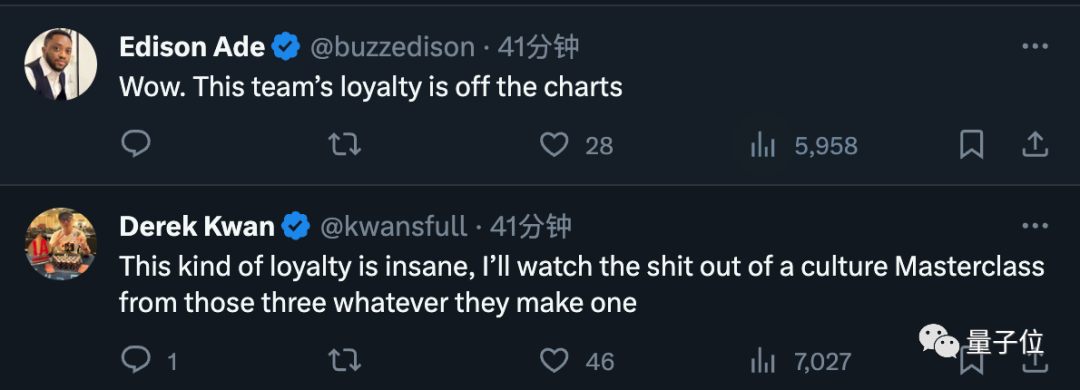Retweet Edison Ade's loyalty post
This screenshot has width=1080, height=390.
(x=344, y=145)
